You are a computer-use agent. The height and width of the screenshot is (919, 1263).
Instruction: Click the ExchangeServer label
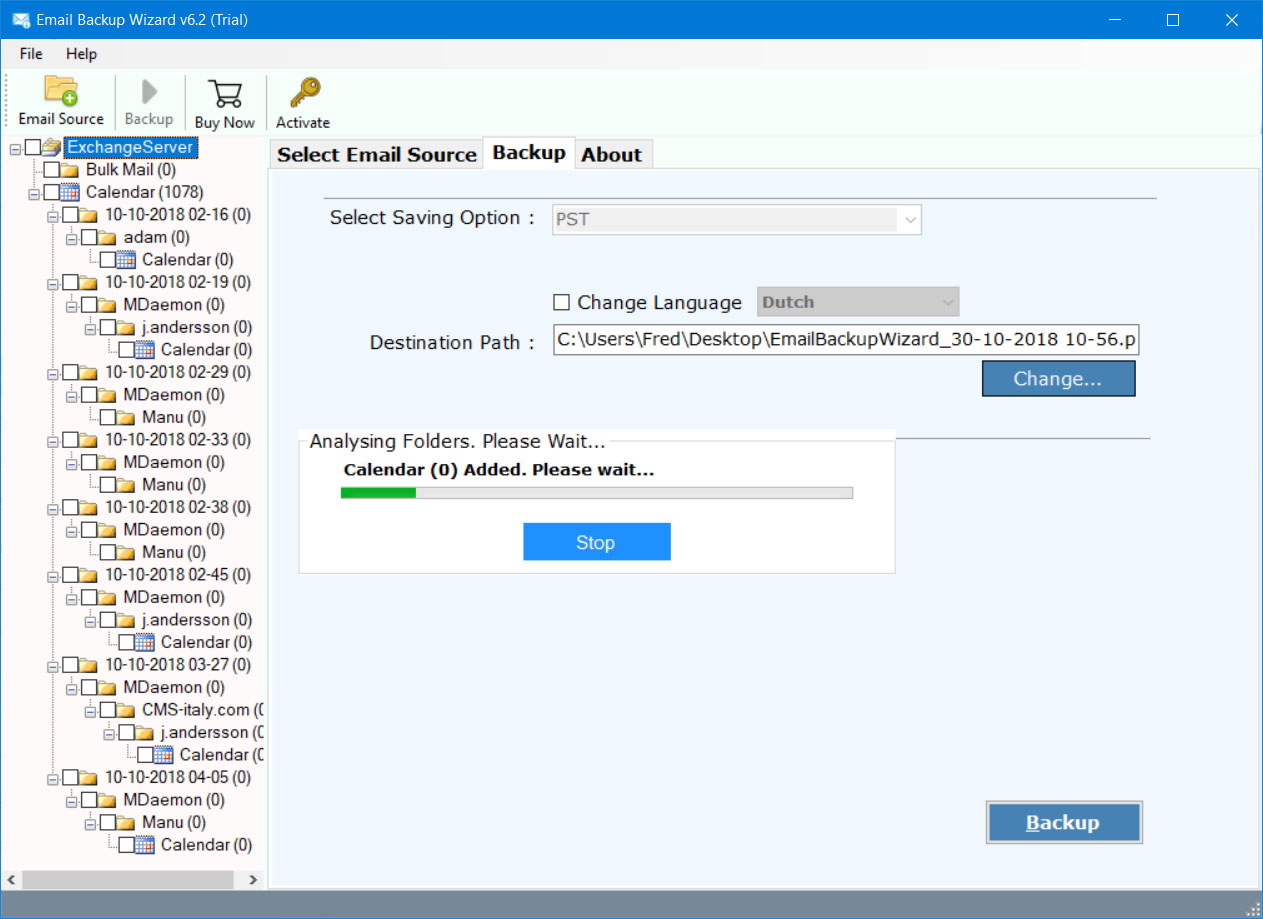[x=130, y=148]
